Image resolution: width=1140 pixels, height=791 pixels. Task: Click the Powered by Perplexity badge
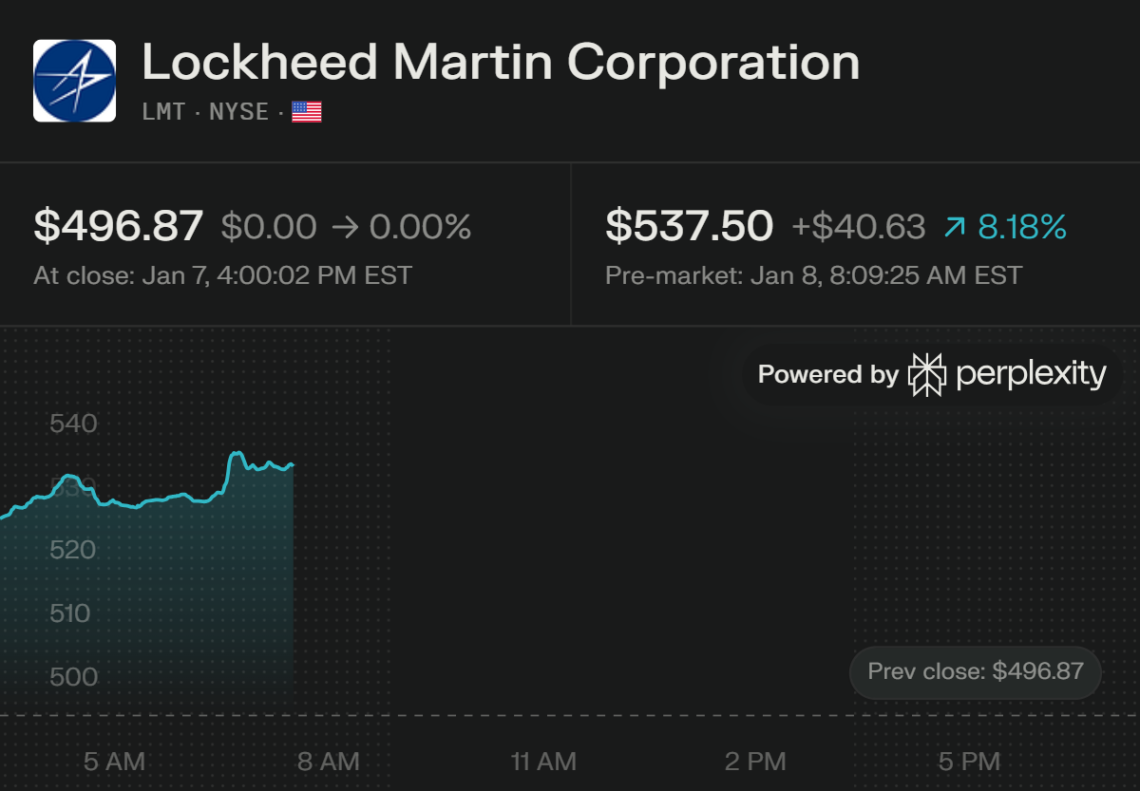[932, 375]
